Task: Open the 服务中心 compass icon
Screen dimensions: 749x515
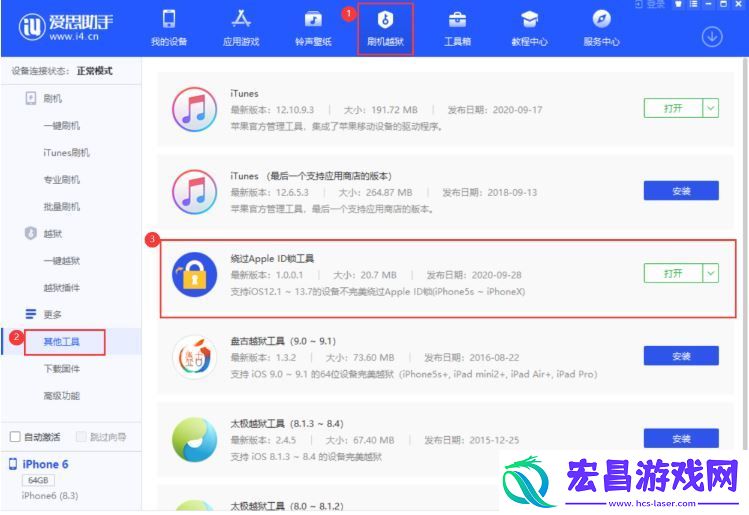Action: (x=601, y=20)
